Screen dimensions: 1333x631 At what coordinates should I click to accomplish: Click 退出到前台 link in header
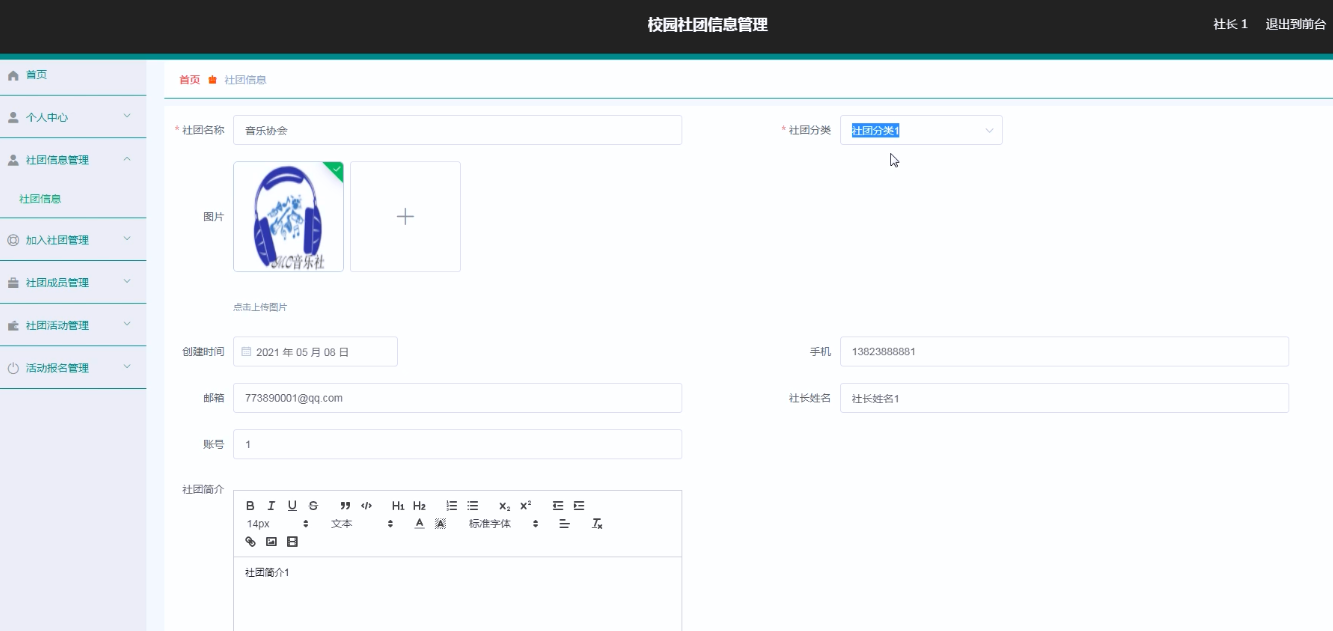(x=1295, y=25)
